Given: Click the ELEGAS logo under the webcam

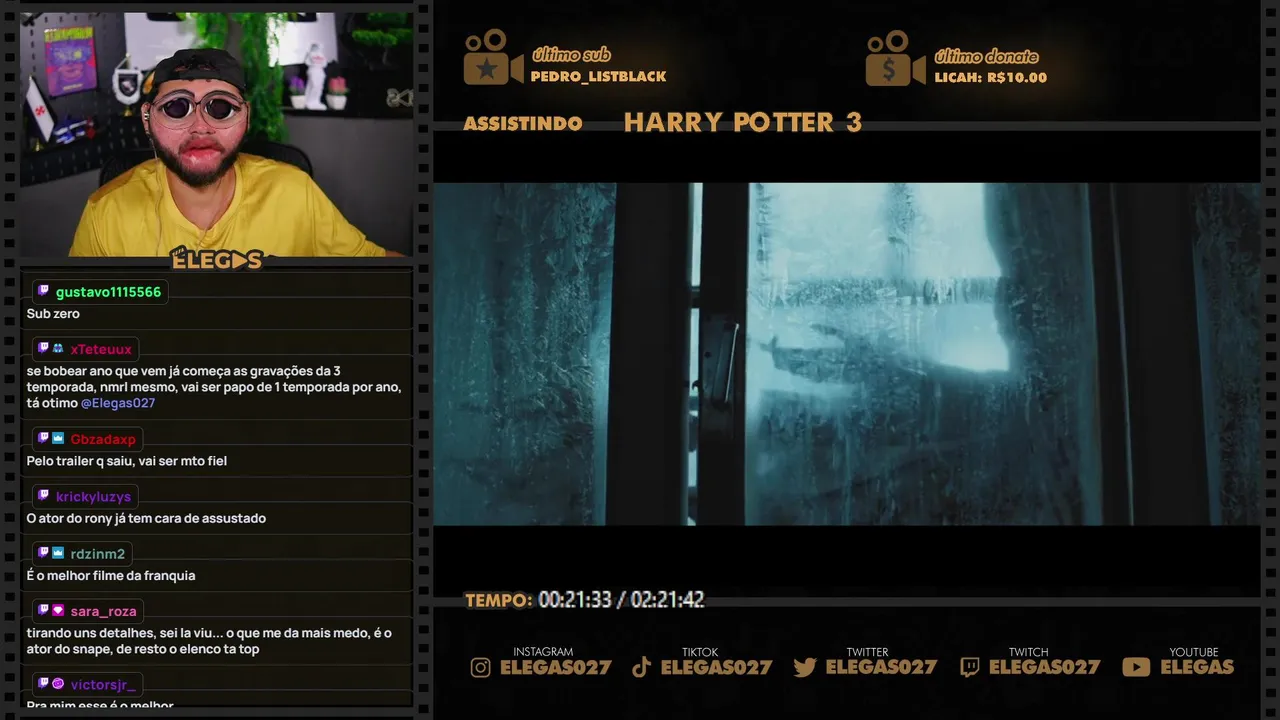Looking at the screenshot, I should (216, 260).
